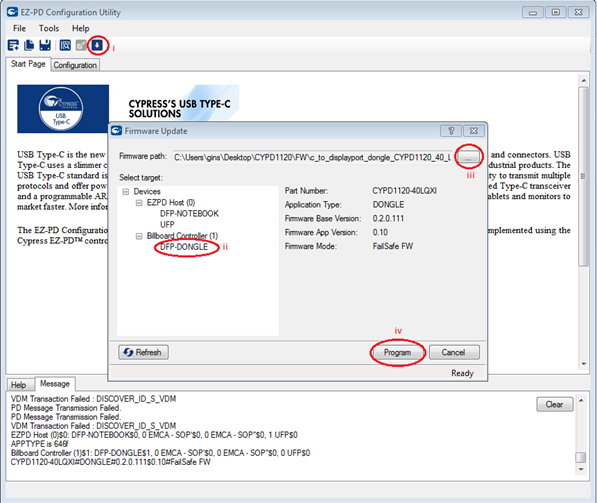Click the Firmware App Version value 0.10
This screenshot has width=597, height=503.
coord(380,232)
